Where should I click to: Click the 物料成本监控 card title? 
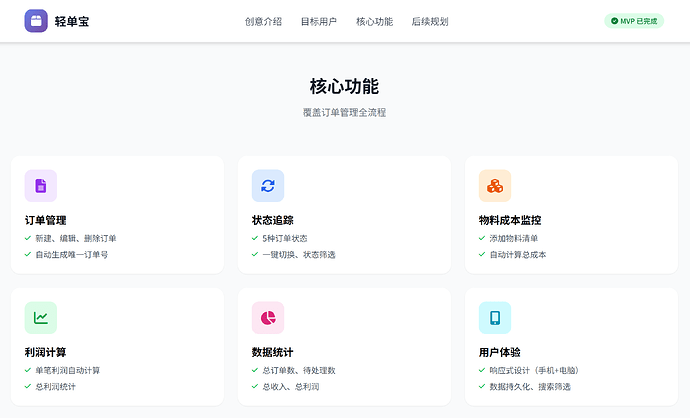click(x=510, y=220)
